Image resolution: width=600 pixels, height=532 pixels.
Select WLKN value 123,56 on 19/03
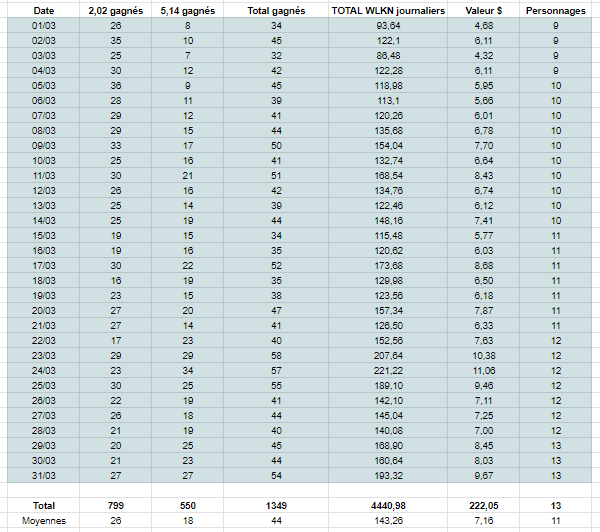(x=388, y=295)
